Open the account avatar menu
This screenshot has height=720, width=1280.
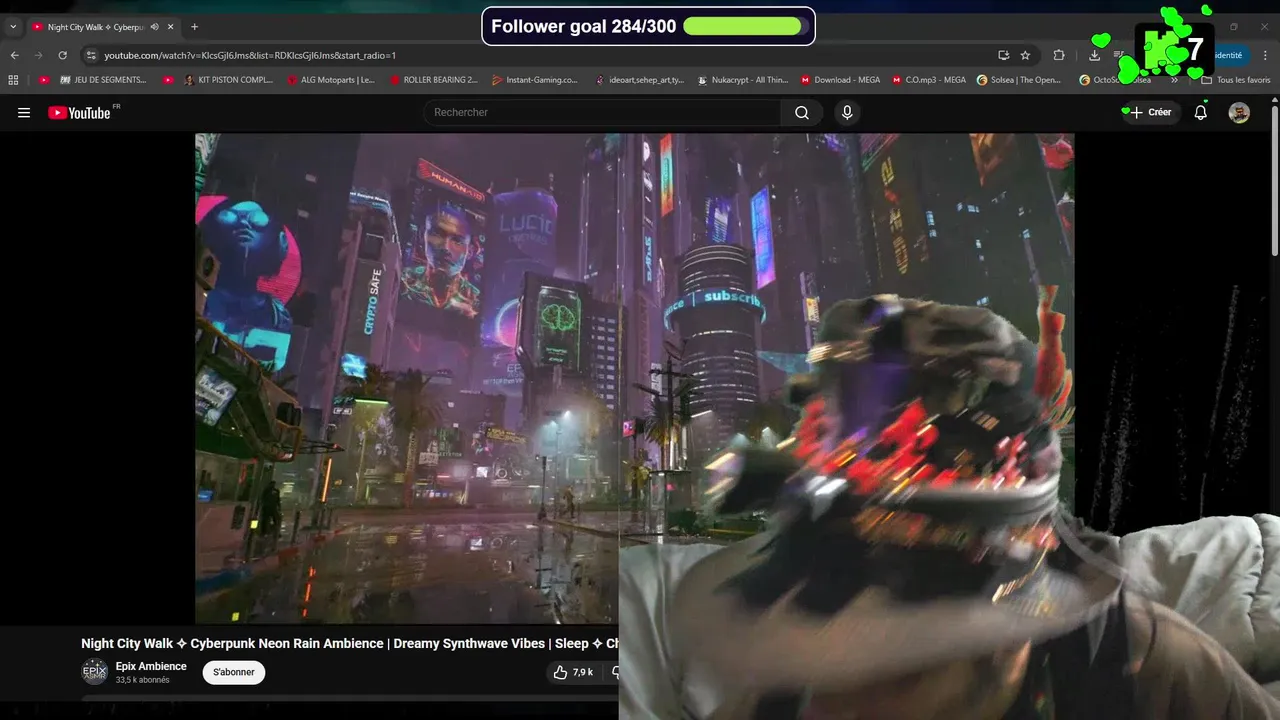1239,113
